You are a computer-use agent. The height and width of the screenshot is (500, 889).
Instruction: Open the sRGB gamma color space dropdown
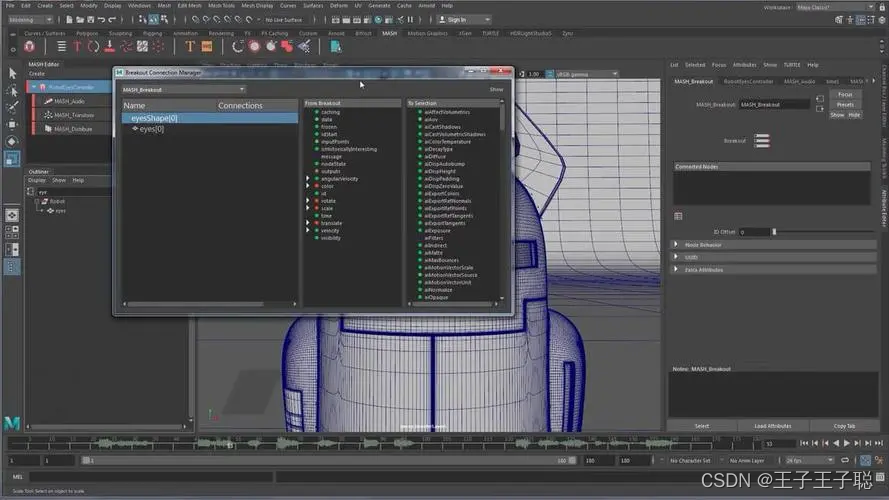[574, 74]
